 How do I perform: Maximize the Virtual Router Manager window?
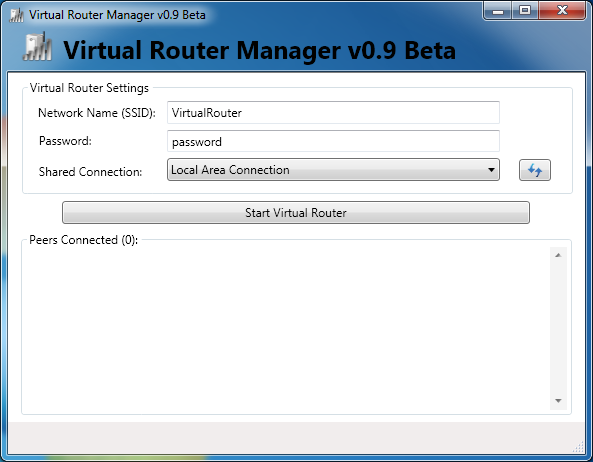[x=525, y=11]
